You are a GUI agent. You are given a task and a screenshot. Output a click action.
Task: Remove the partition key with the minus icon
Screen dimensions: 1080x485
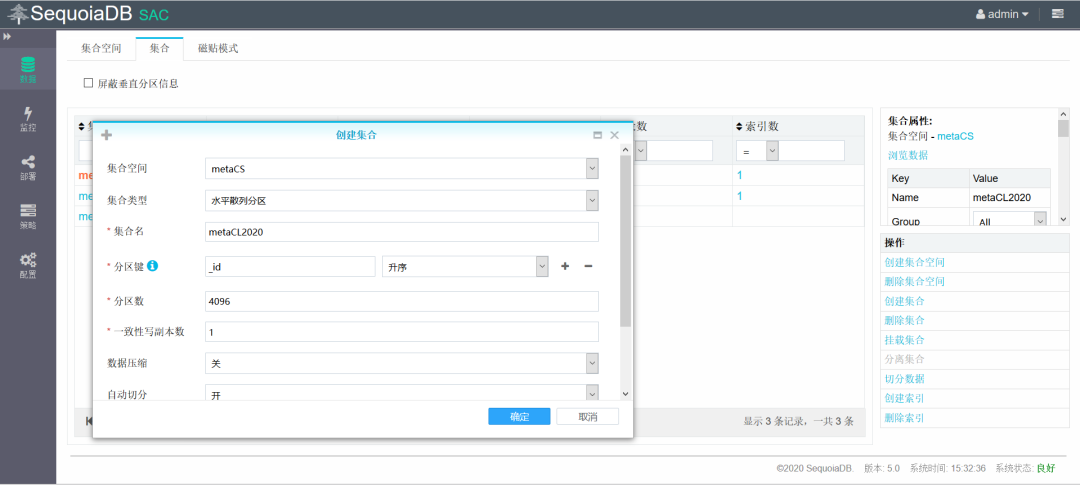click(x=588, y=266)
